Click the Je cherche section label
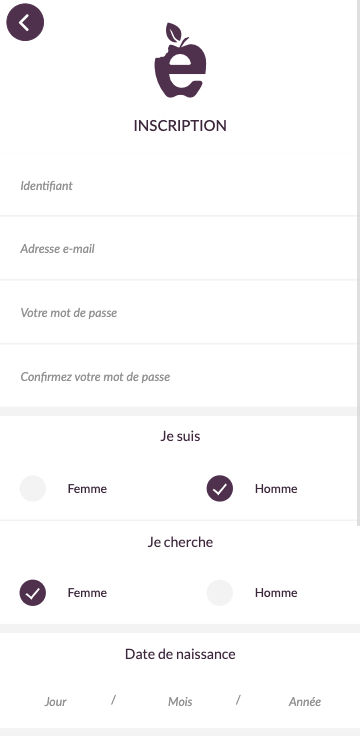Screen dimensions: 360x736 (x=180, y=542)
